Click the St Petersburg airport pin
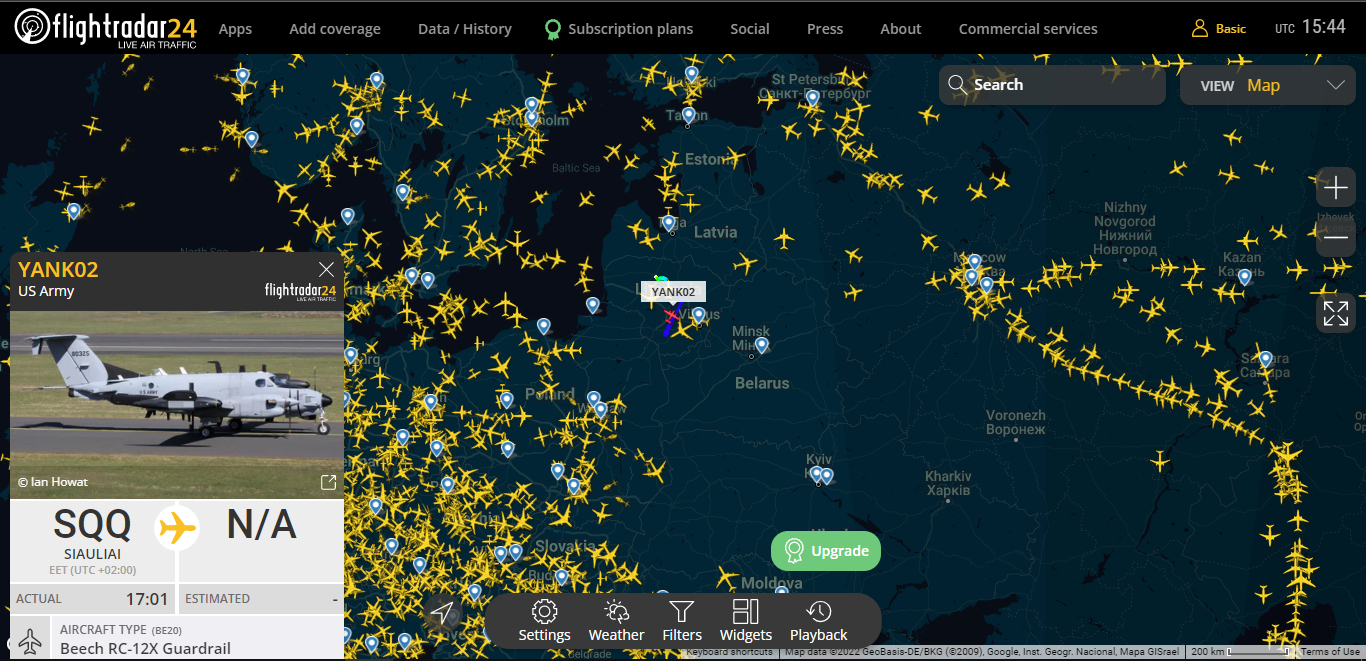Screen dimensions: 1366x661 [812, 97]
